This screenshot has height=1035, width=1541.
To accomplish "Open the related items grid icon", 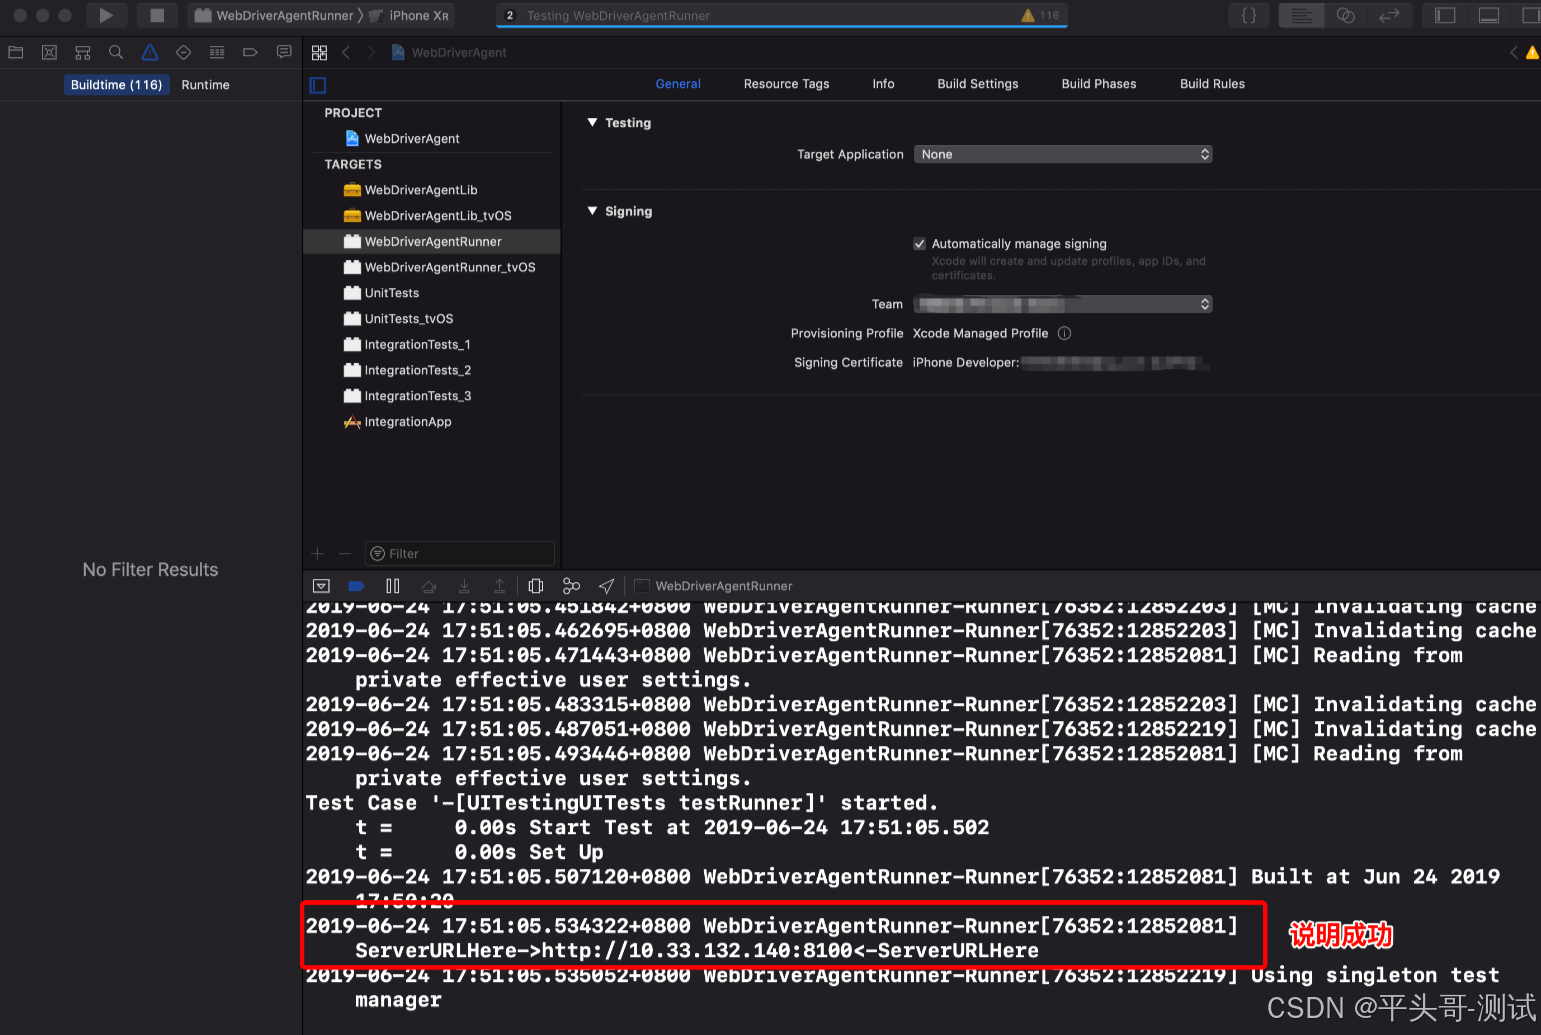I will [x=319, y=52].
